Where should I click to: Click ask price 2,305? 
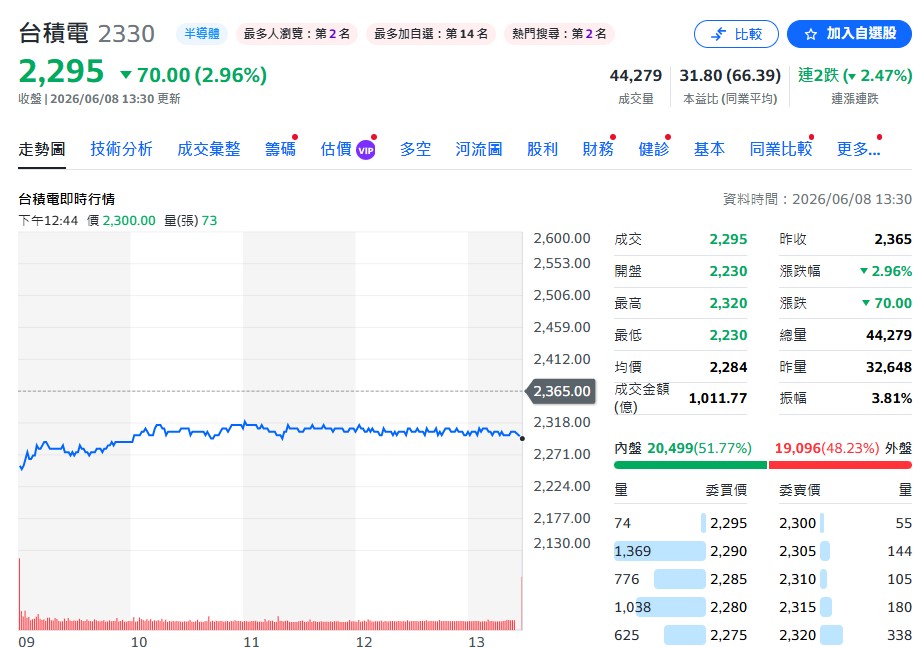[x=797, y=551]
